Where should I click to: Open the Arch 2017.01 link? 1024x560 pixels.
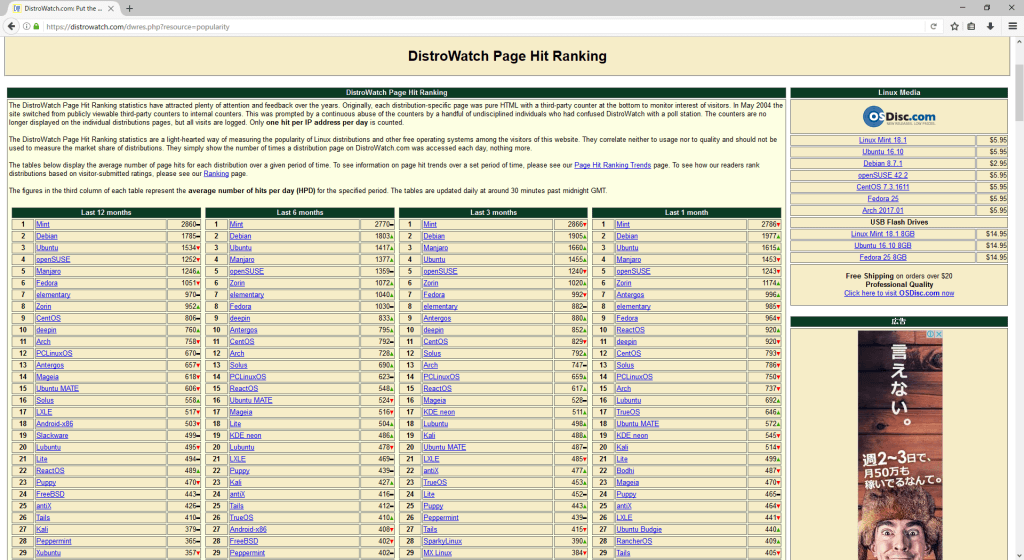pos(882,211)
